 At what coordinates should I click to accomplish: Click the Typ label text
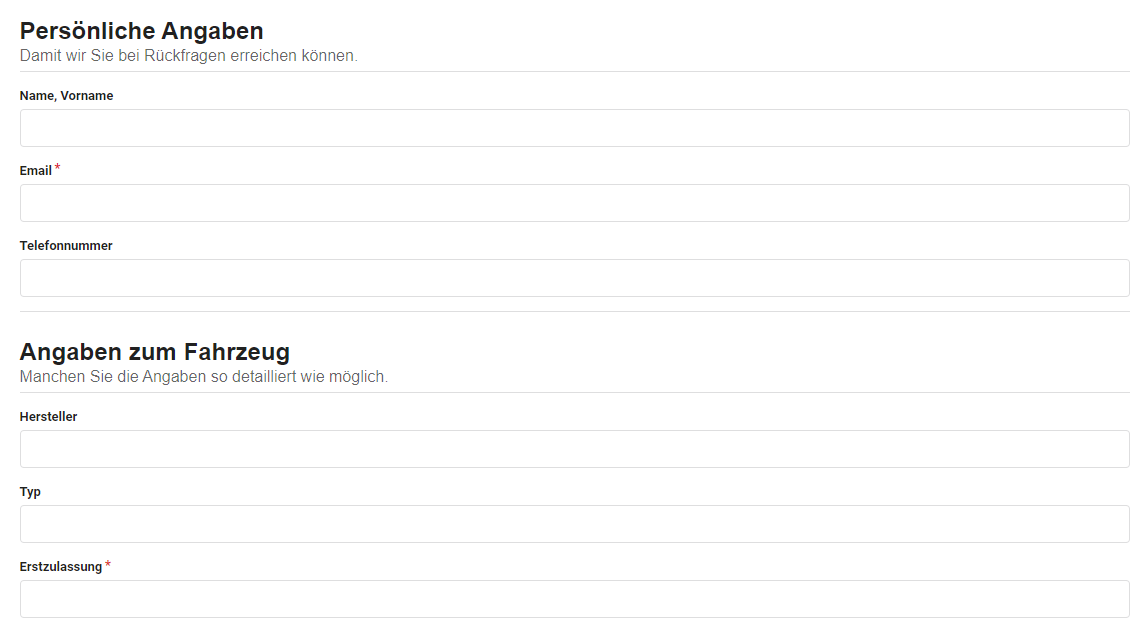click(30, 492)
